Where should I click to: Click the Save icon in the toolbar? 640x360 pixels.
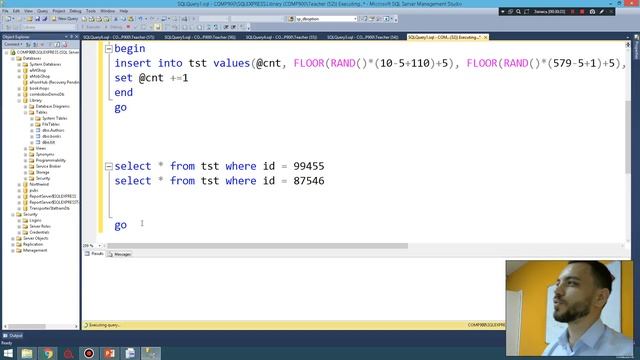tap(38, 19)
